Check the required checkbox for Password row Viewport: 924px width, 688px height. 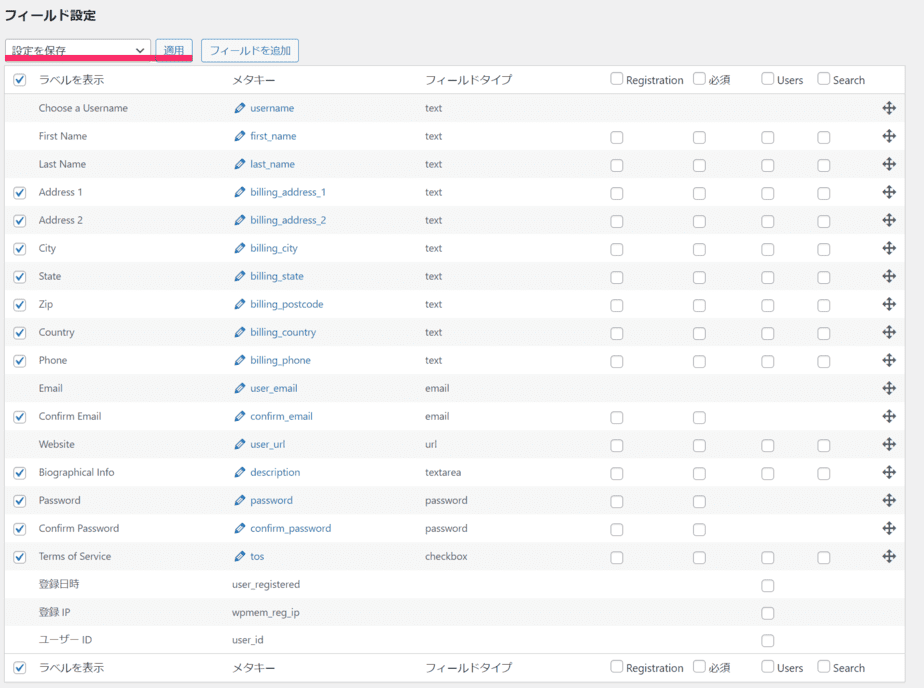[x=699, y=502]
